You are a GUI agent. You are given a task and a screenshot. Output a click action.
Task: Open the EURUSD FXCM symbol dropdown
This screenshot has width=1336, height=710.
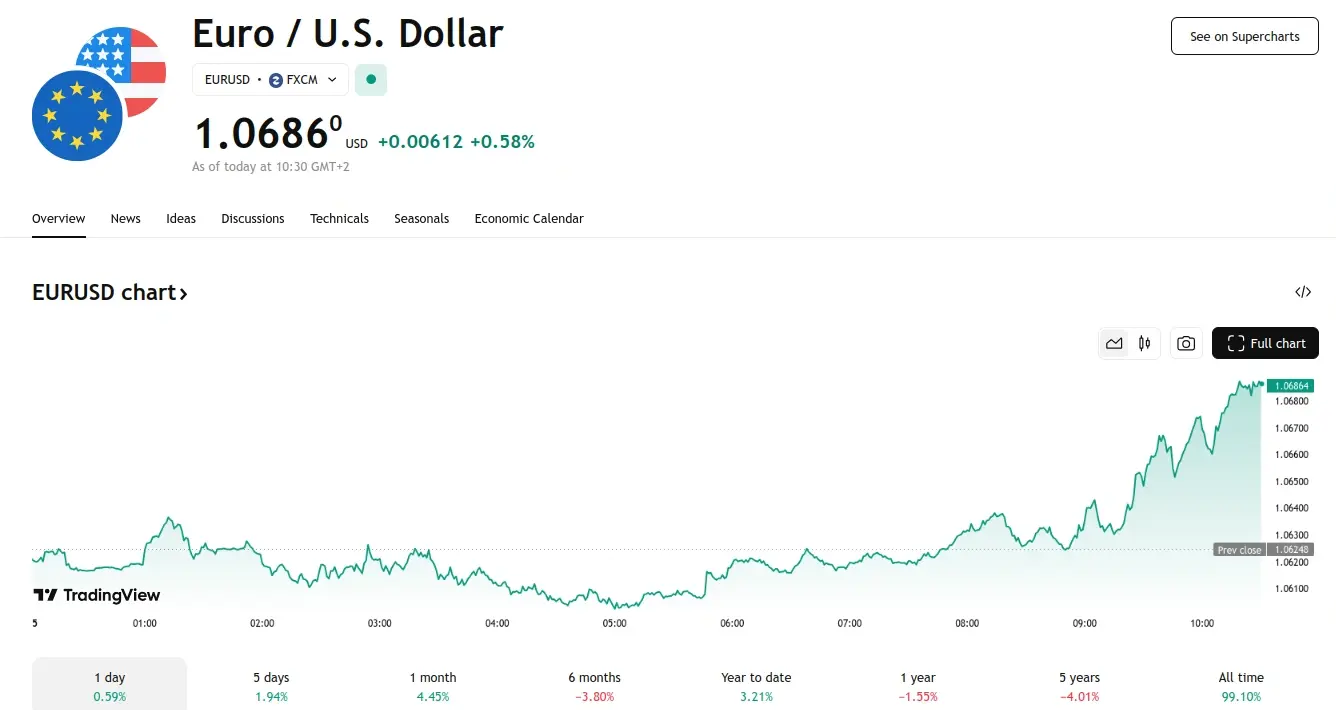270,80
